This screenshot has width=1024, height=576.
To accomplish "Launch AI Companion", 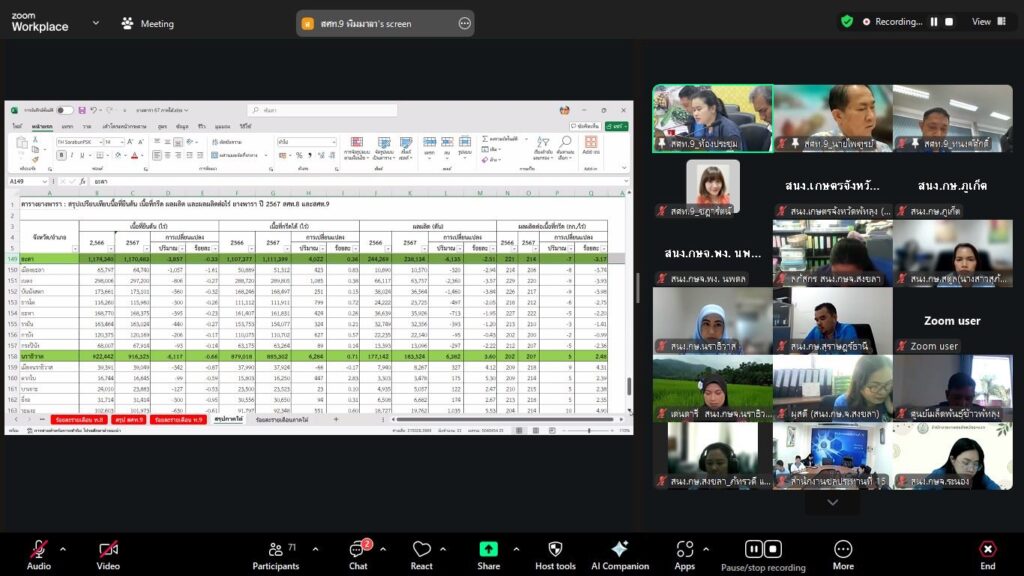I will [619, 549].
